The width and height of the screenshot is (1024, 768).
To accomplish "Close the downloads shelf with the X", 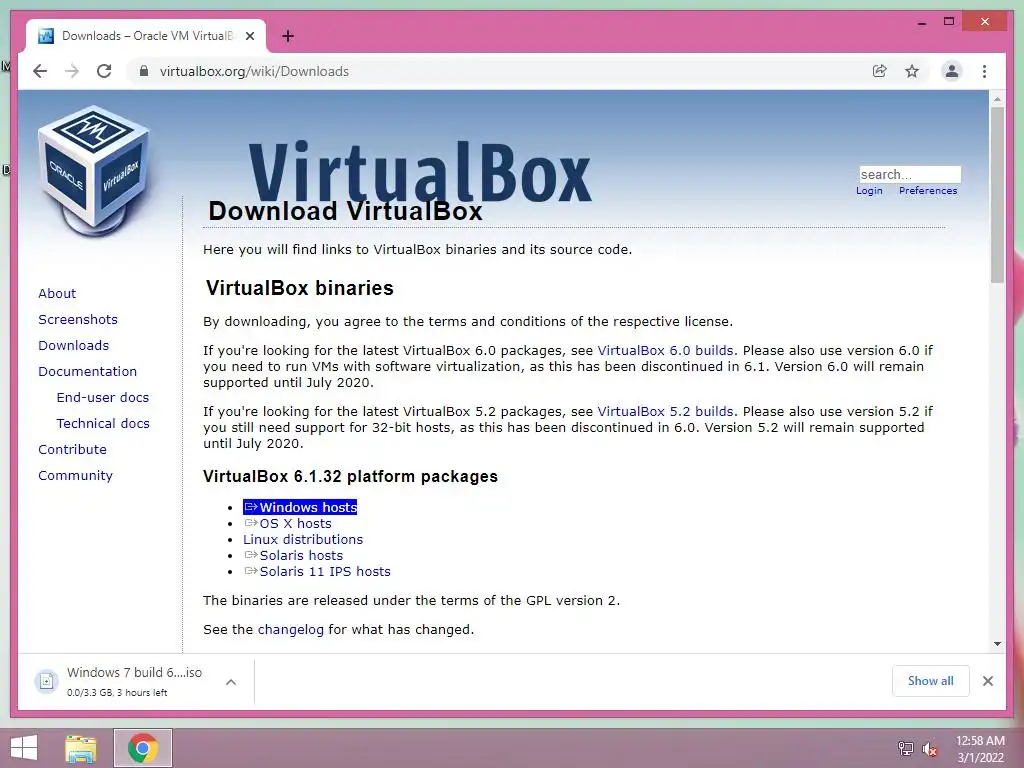I will [987, 681].
